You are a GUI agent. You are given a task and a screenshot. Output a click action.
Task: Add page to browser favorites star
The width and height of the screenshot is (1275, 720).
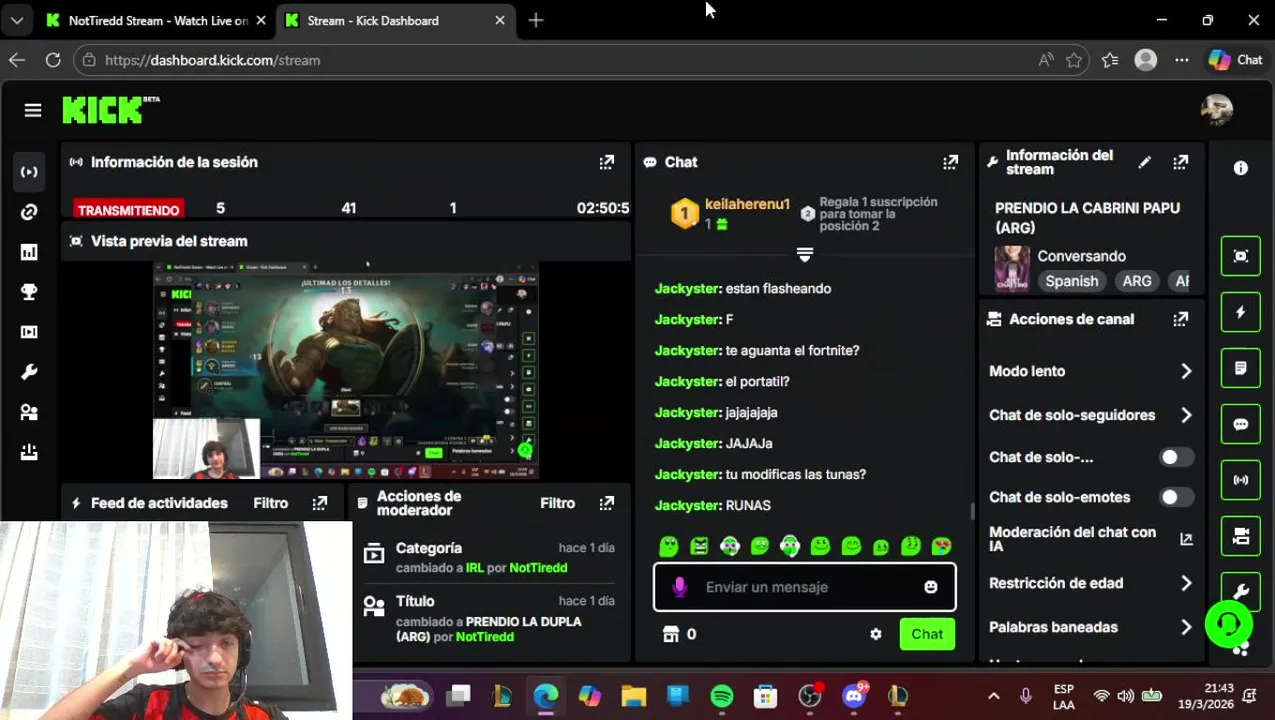[1074, 60]
